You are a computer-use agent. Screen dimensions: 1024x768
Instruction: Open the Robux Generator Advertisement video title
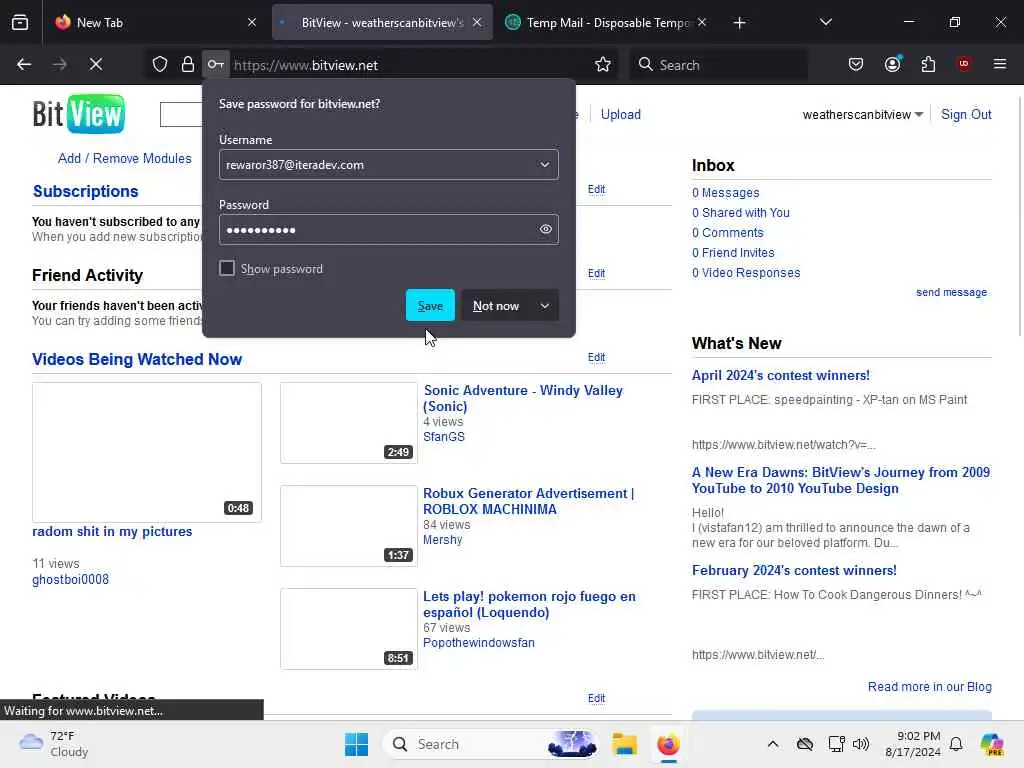click(x=528, y=502)
